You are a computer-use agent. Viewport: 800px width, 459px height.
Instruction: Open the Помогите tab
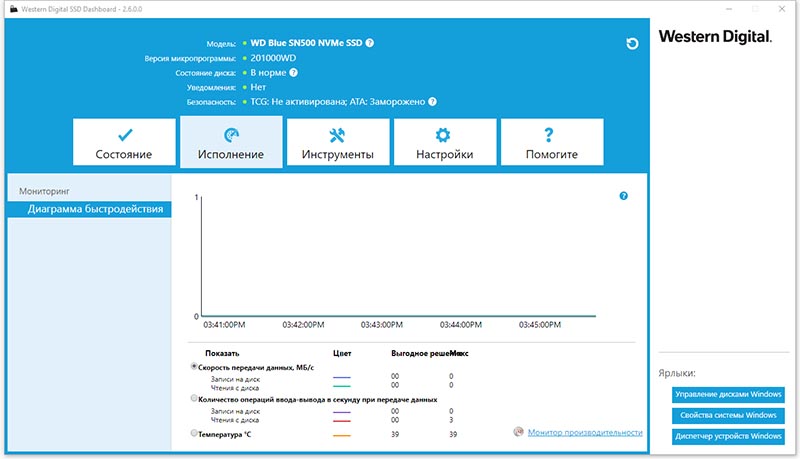pyautogui.click(x=552, y=142)
